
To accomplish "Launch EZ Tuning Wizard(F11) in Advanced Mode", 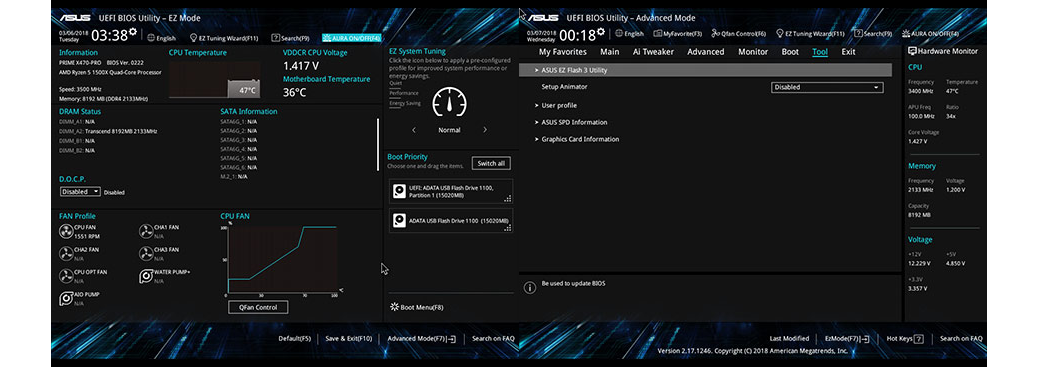I will [x=811, y=34].
